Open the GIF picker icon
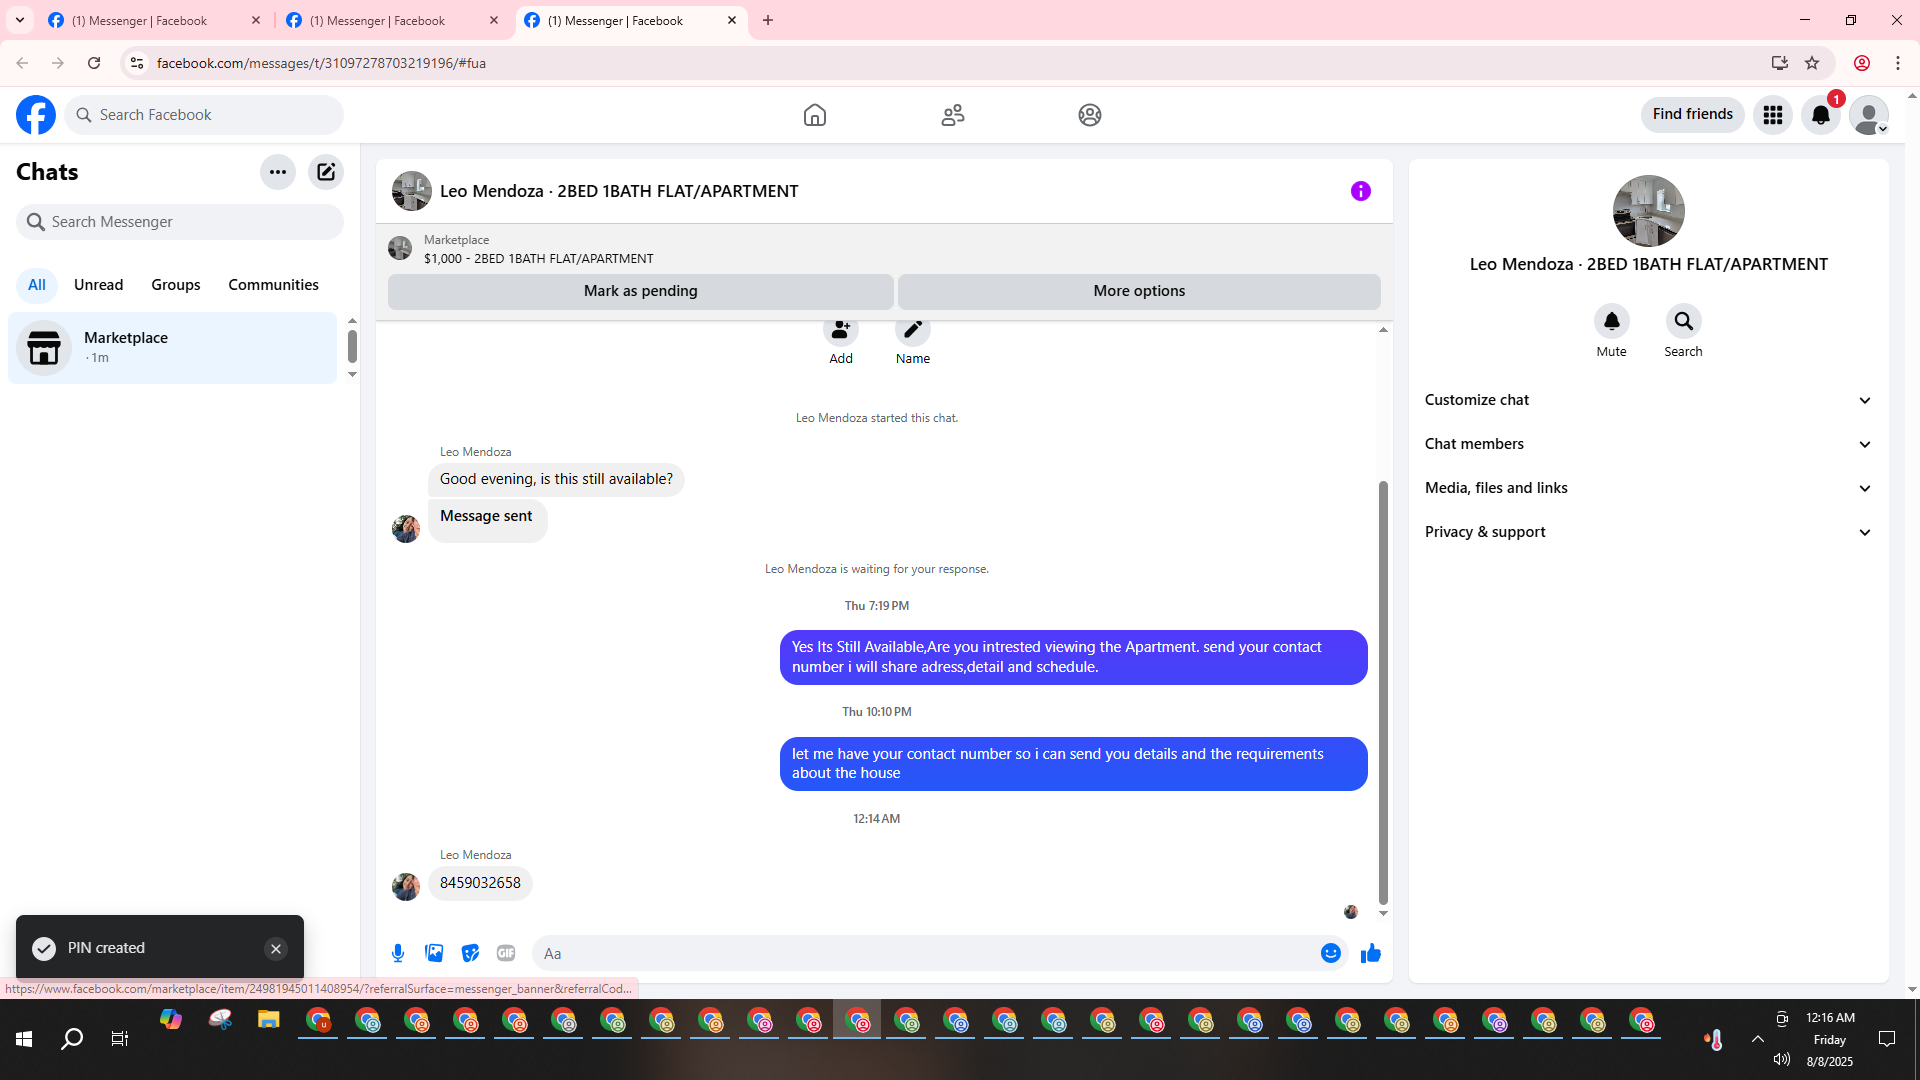 coord(506,953)
